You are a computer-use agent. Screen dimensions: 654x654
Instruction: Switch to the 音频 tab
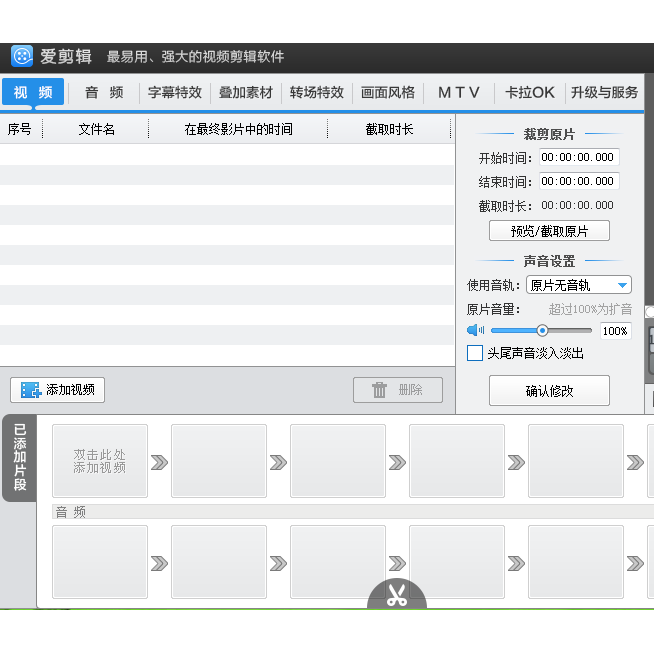click(104, 92)
